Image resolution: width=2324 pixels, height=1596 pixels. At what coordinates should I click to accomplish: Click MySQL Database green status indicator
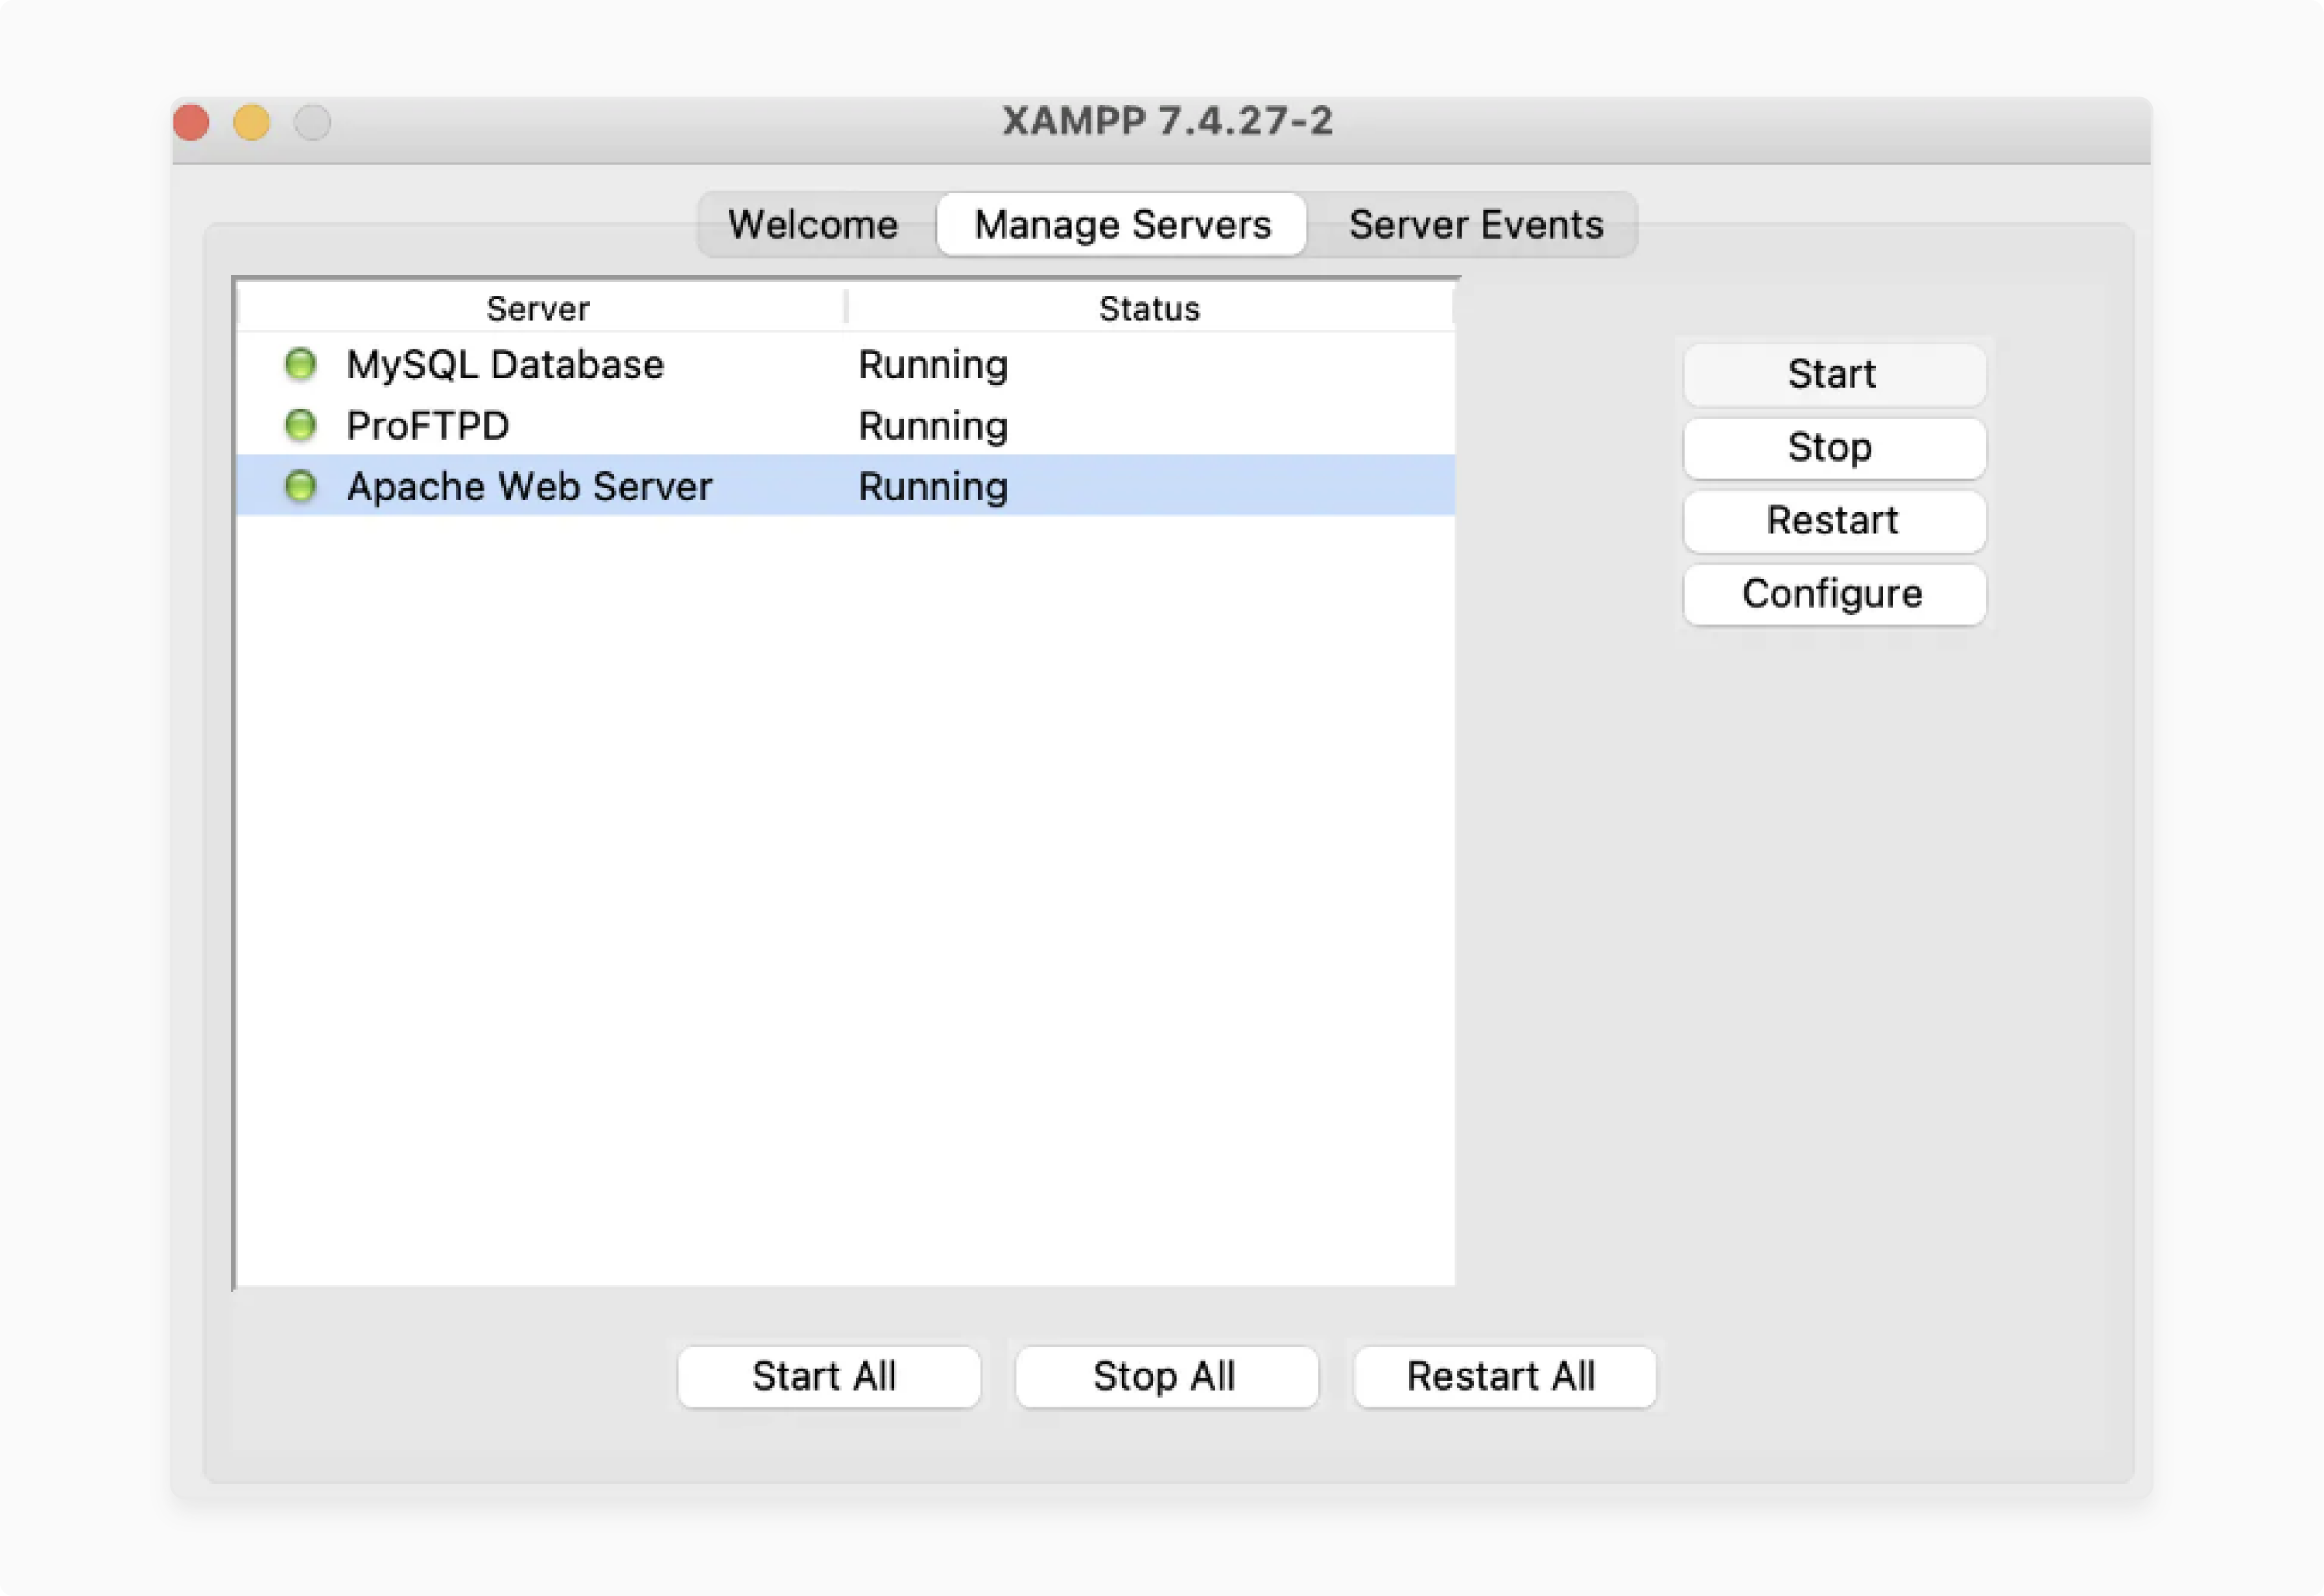[x=300, y=364]
